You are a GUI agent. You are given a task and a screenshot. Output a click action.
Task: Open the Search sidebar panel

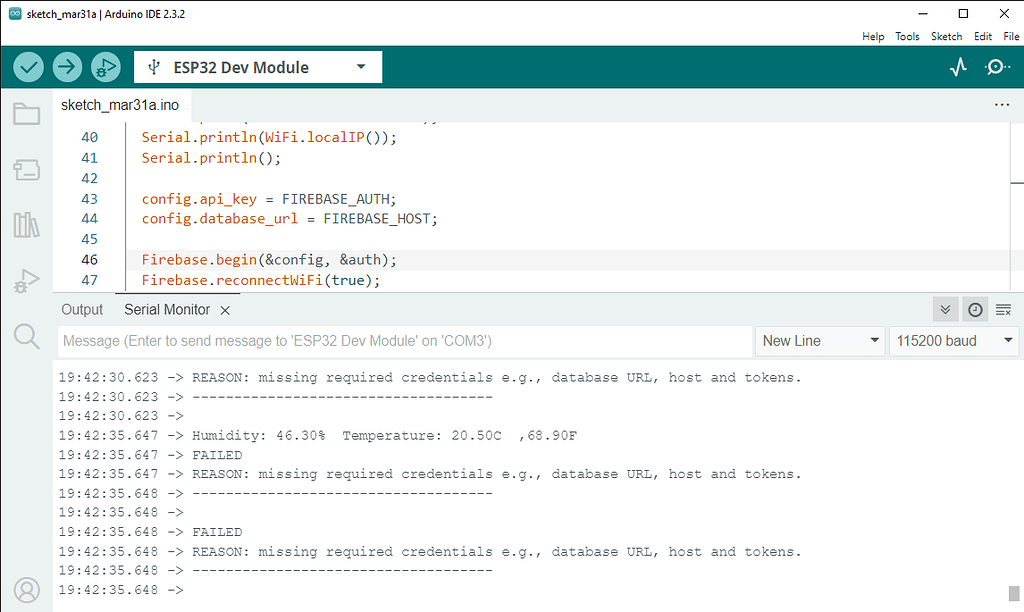click(27, 336)
